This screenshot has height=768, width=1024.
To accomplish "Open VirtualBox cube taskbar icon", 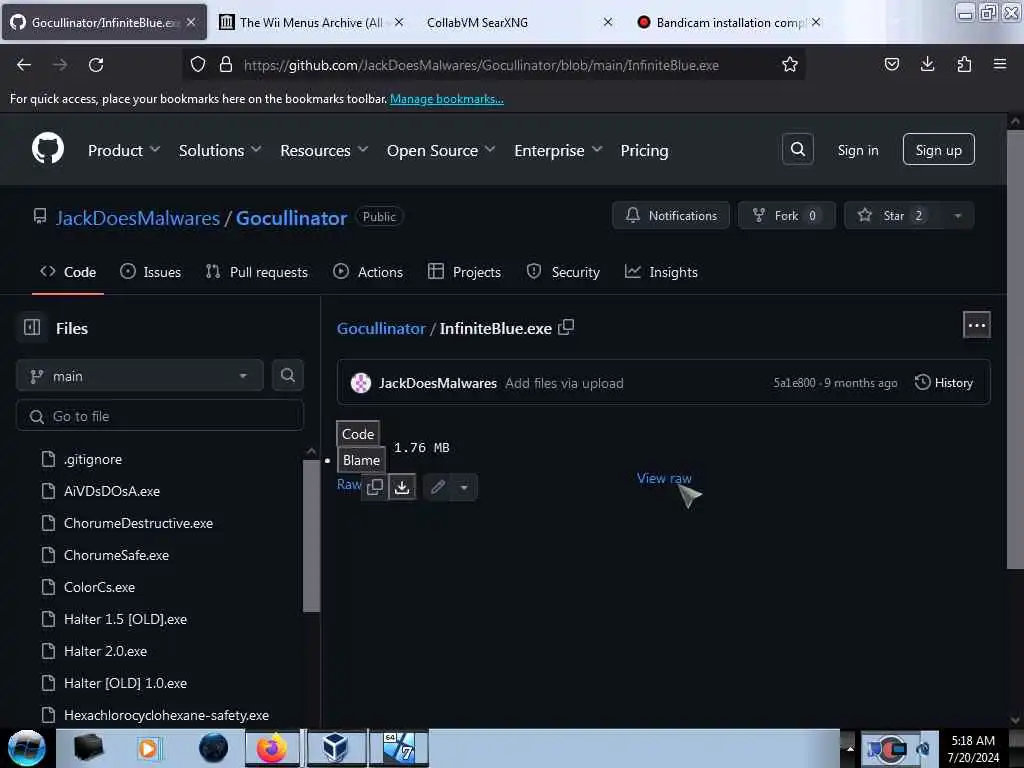I will click(335, 748).
